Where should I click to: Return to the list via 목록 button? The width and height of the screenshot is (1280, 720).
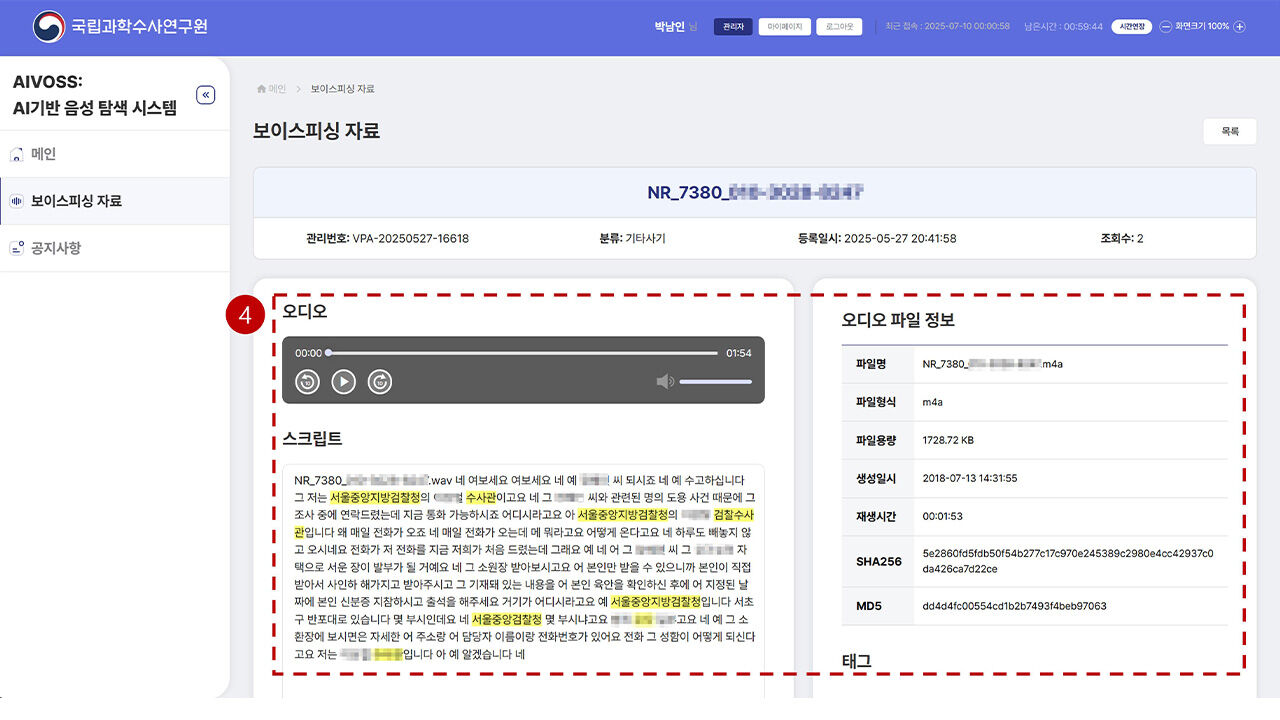(1230, 131)
